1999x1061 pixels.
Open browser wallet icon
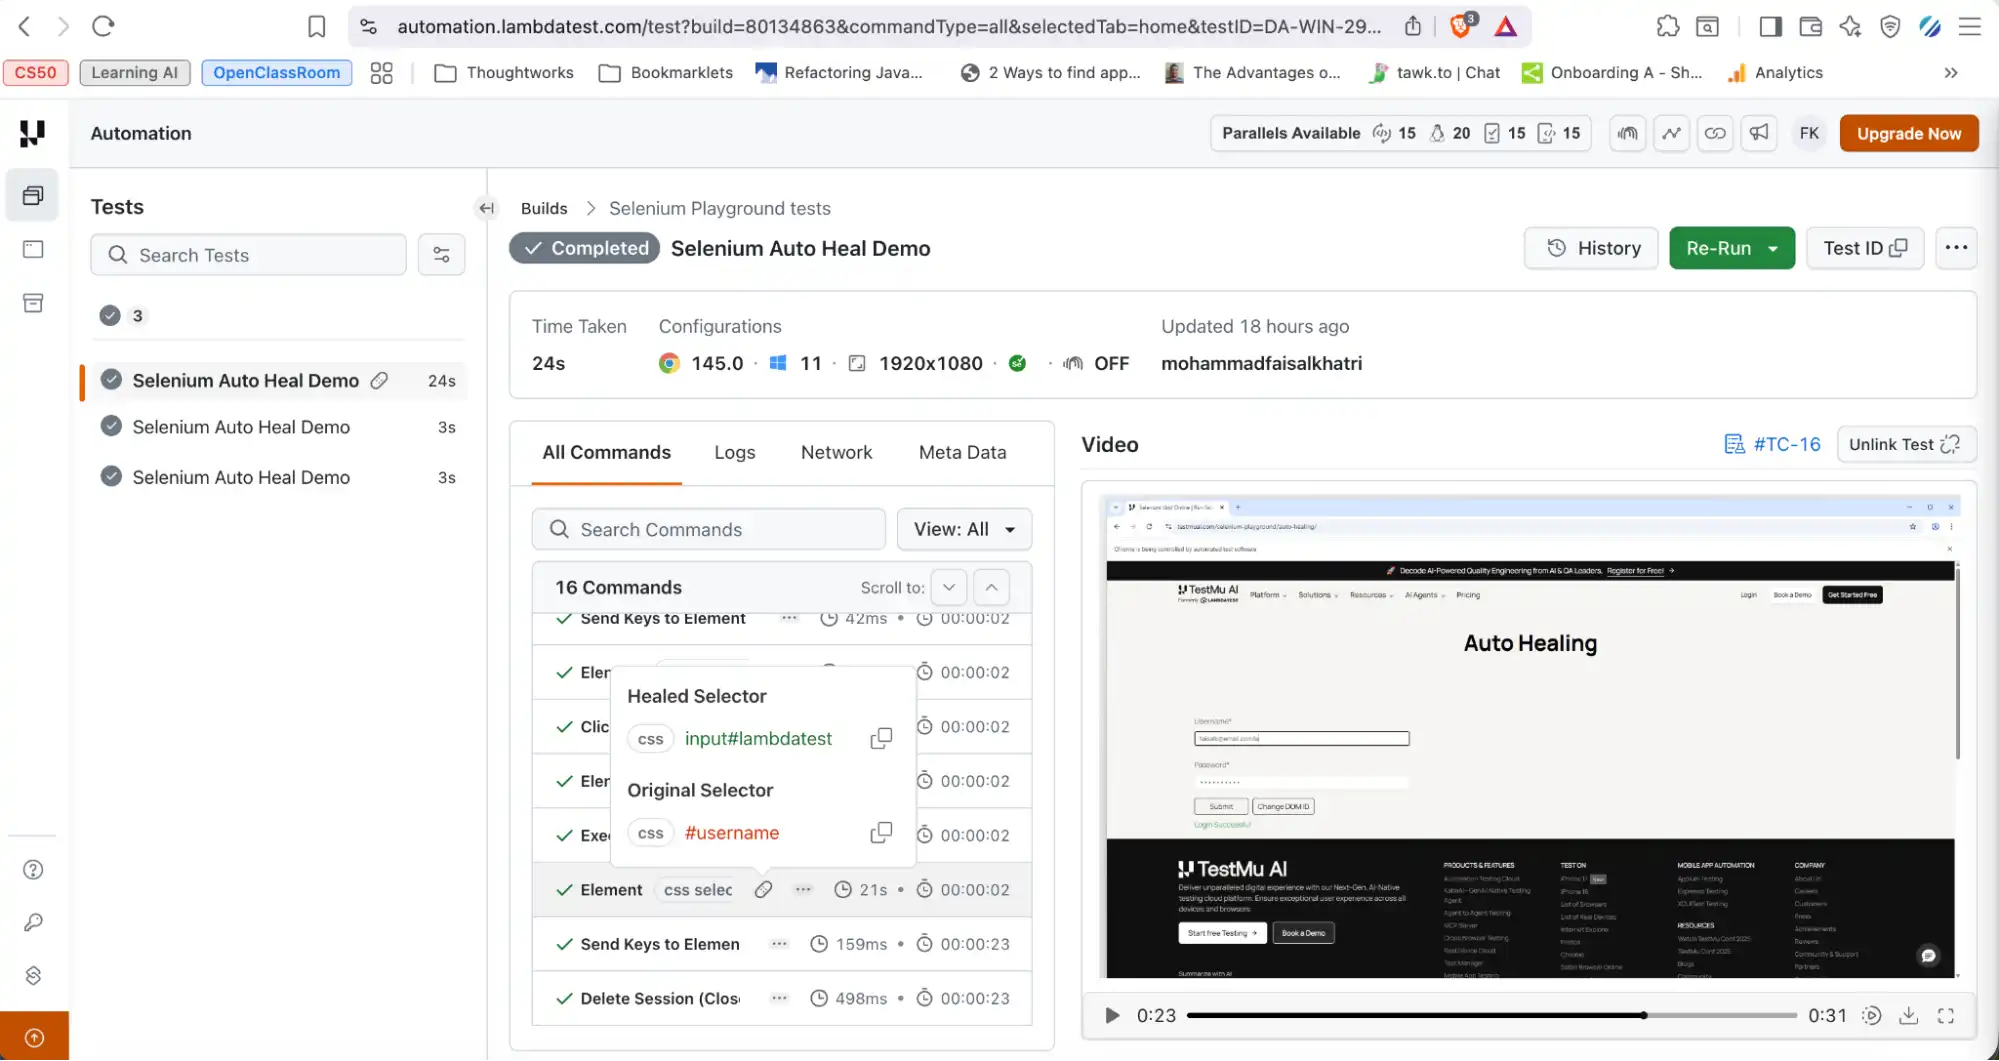pyautogui.click(x=1810, y=26)
